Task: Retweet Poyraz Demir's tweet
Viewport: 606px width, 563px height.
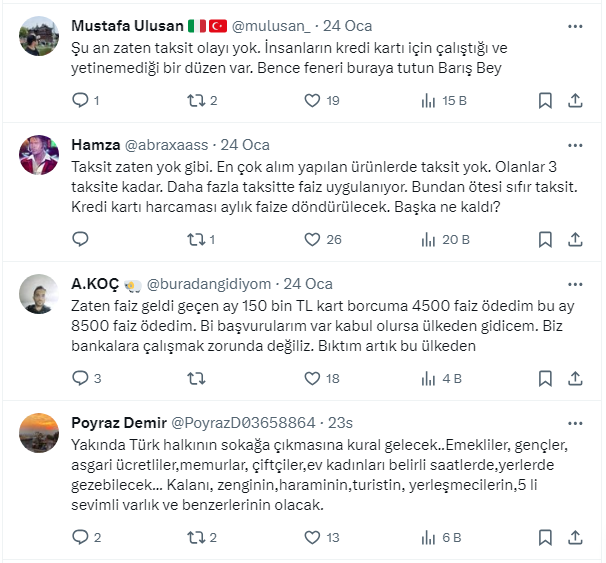Action: 197,537
